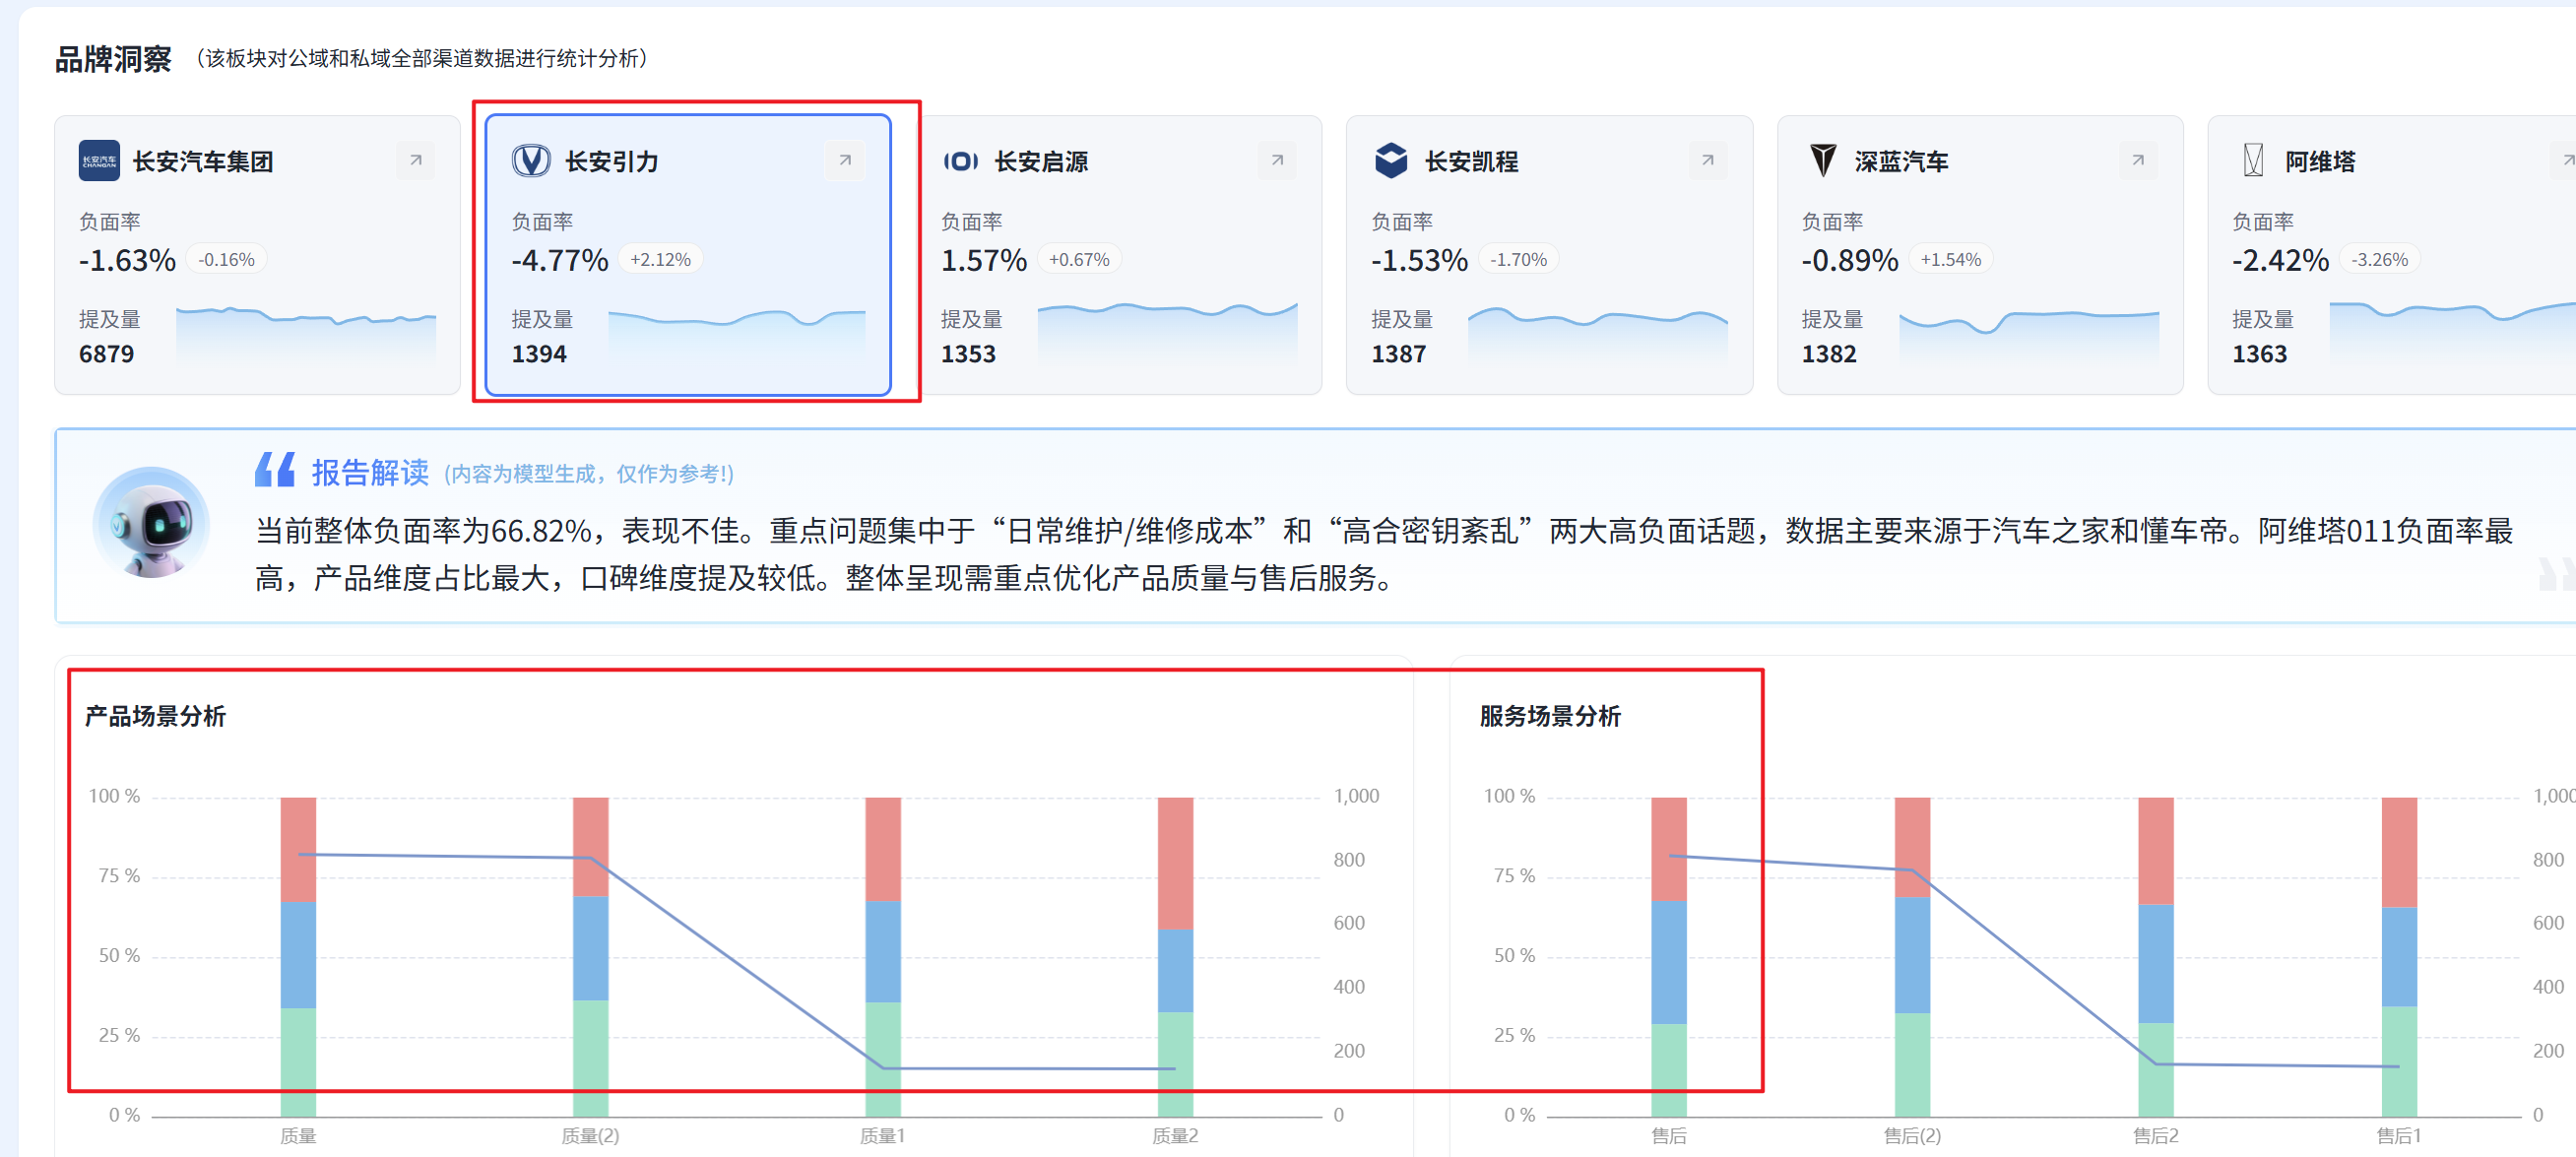This screenshot has height=1157, width=2576.
Task: Click the -1.53% negative rate value
Action: click(1419, 260)
